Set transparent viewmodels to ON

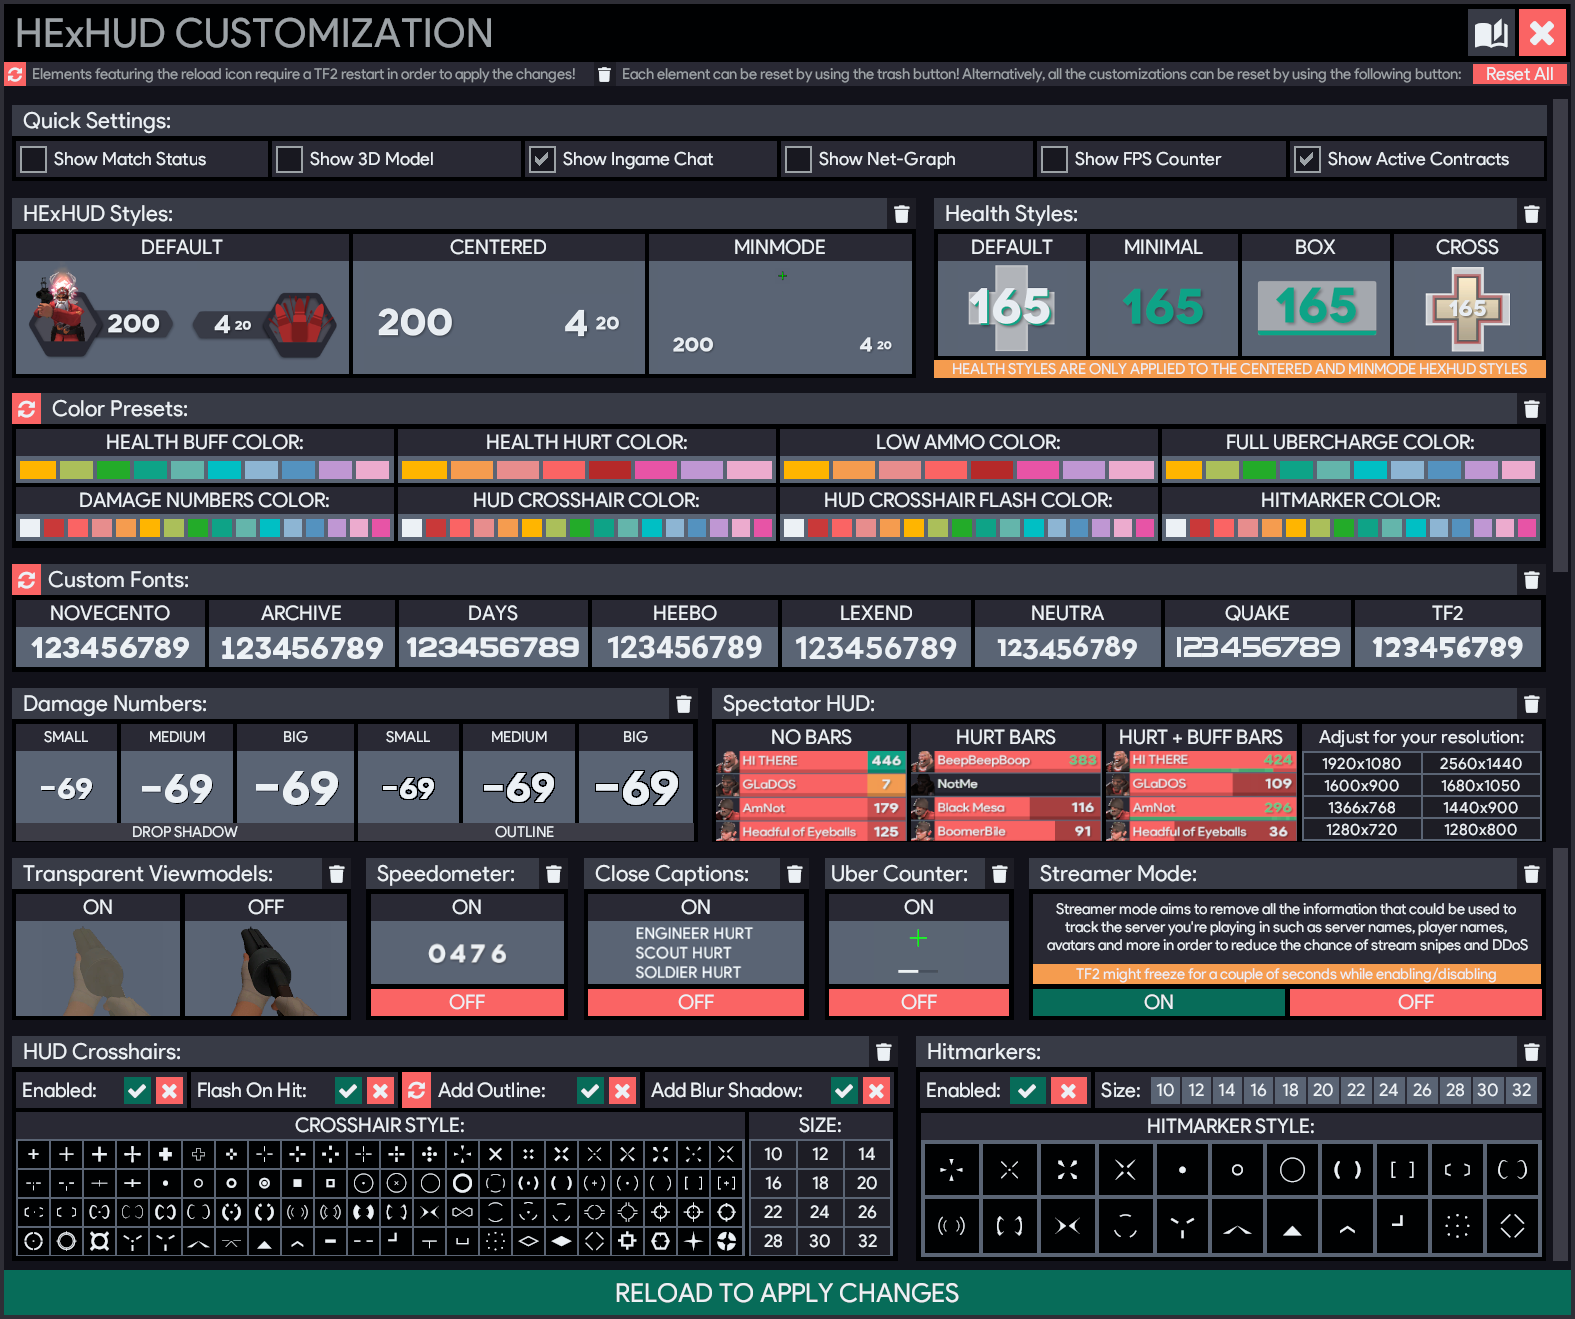[98, 955]
